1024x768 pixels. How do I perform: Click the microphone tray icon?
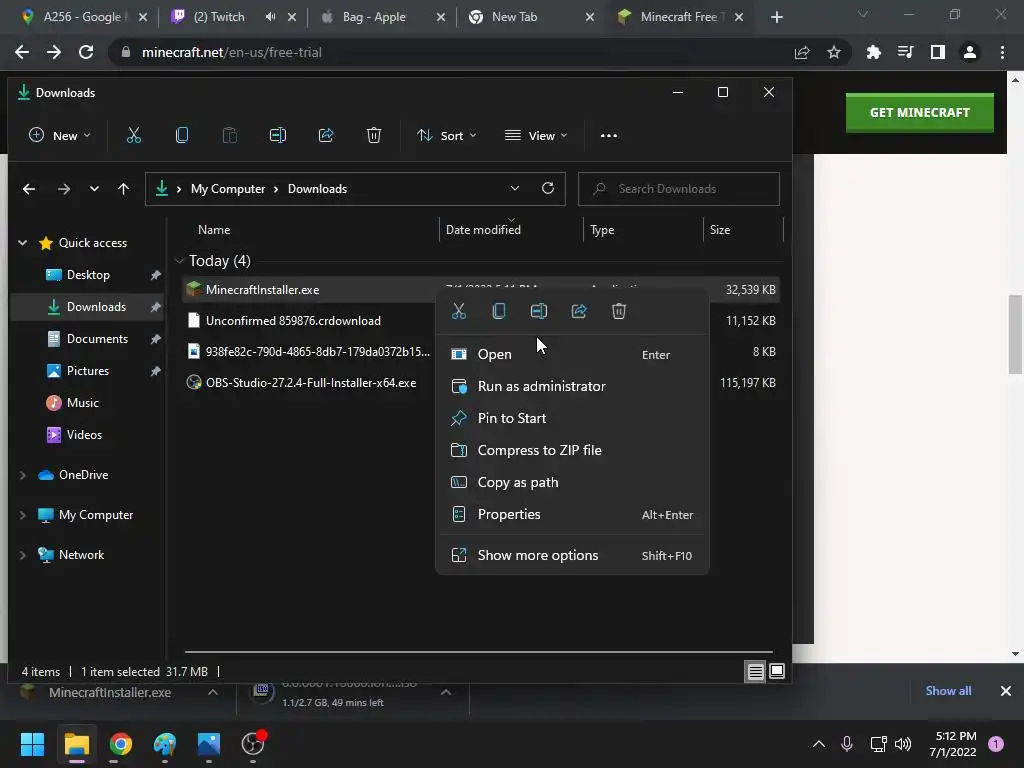(x=847, y=744)
